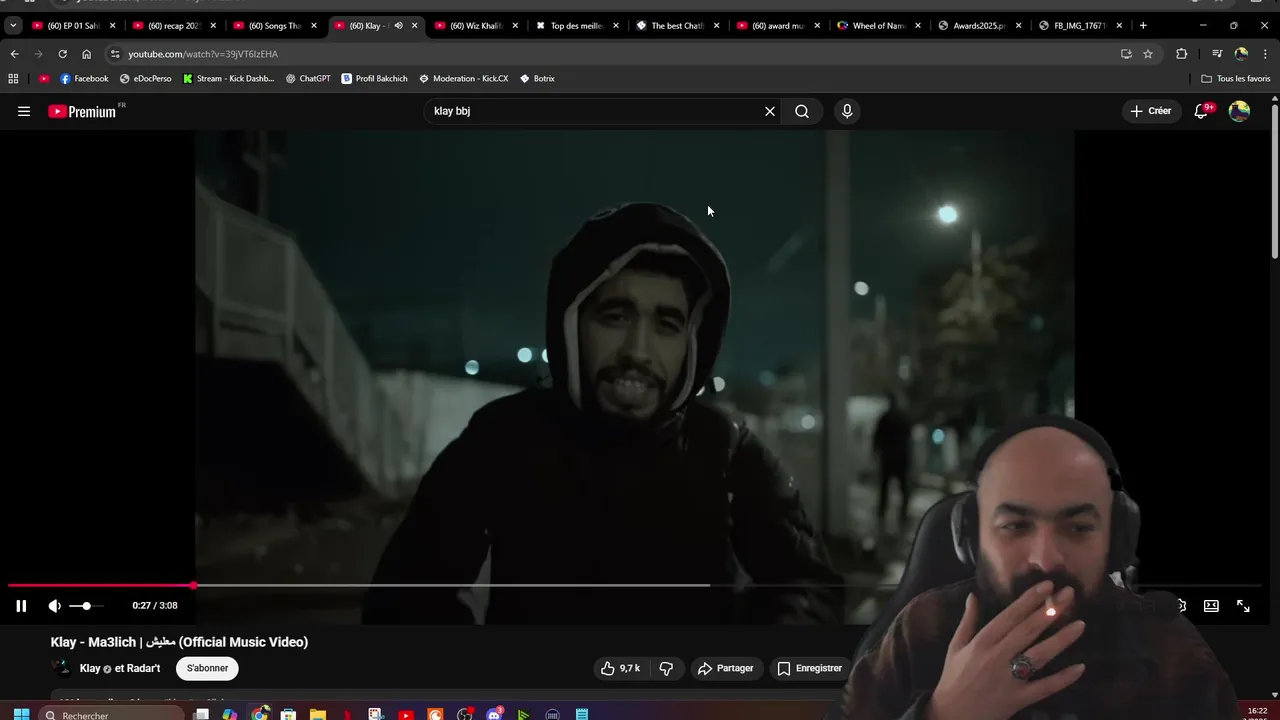
Task: Pause the video playback
Action: click(21, 606)
